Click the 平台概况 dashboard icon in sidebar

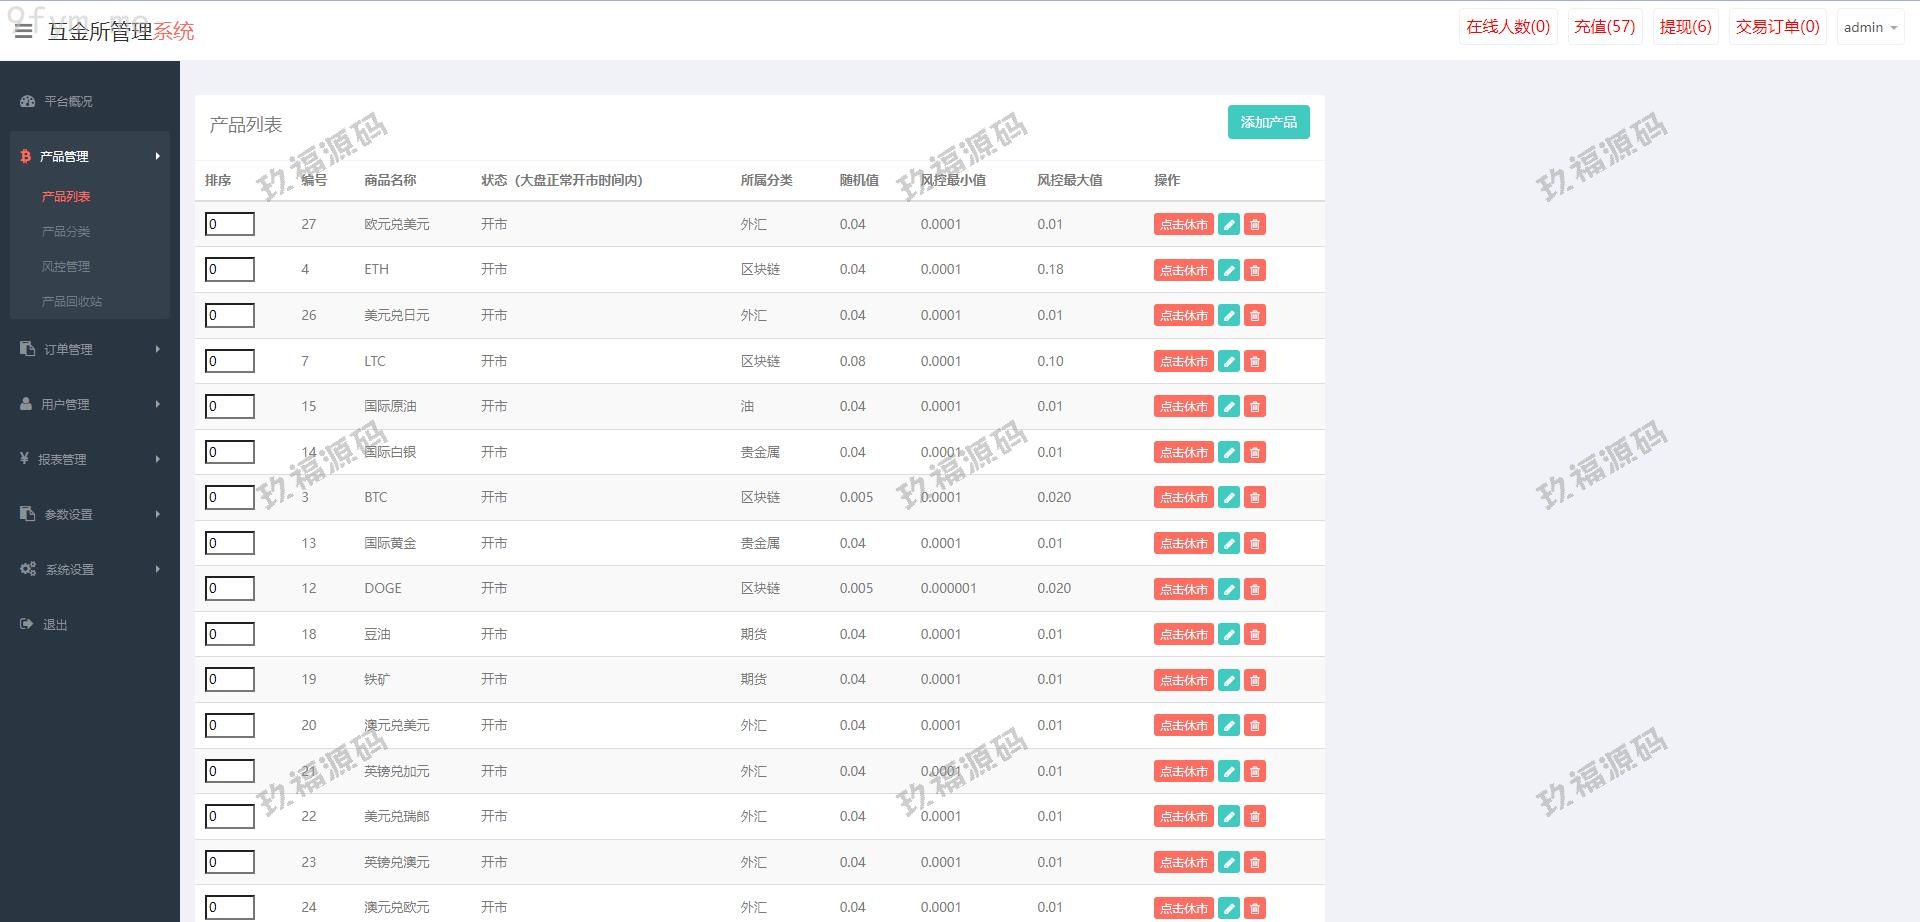coord(28,101)
